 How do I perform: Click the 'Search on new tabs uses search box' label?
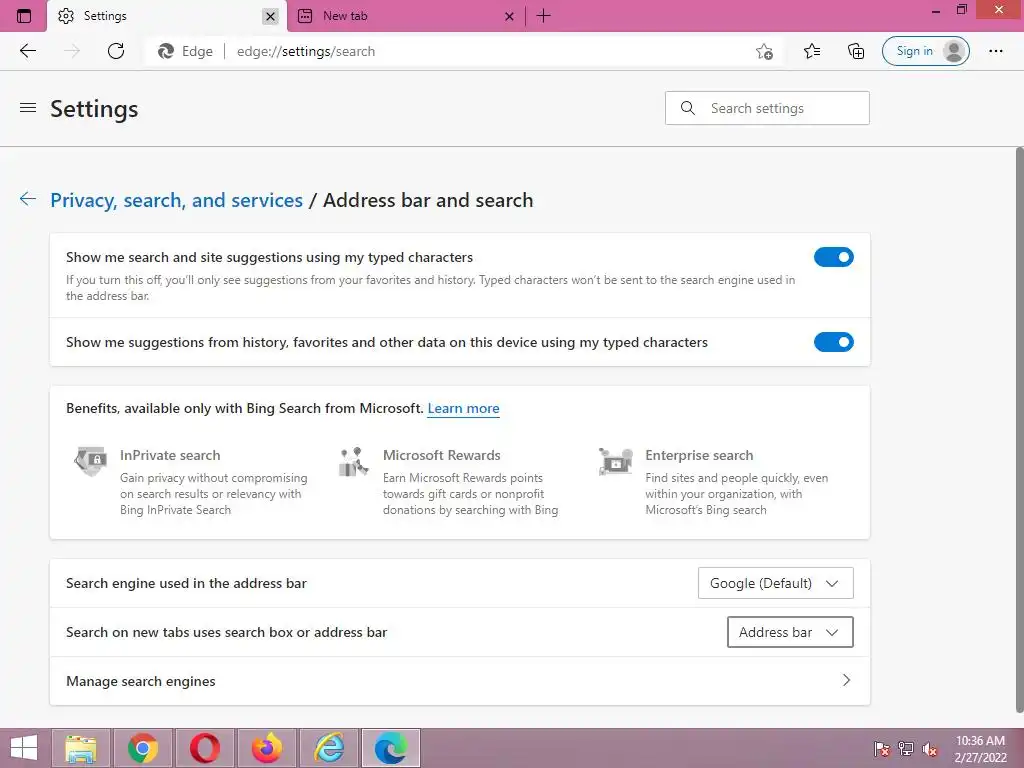[227, 633]
